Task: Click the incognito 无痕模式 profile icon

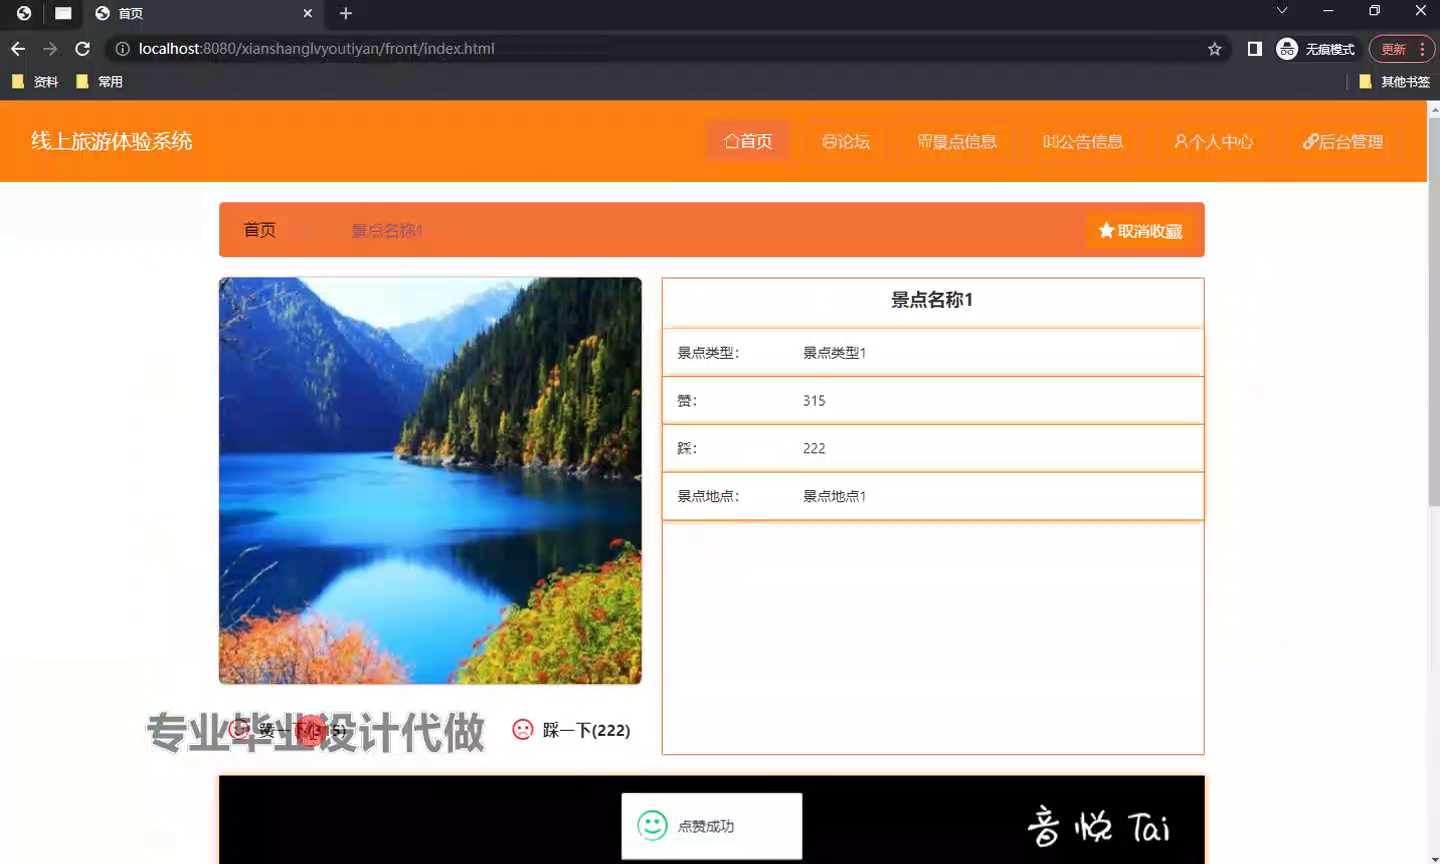Action: pyautogui.click(x=1316, y=49)
